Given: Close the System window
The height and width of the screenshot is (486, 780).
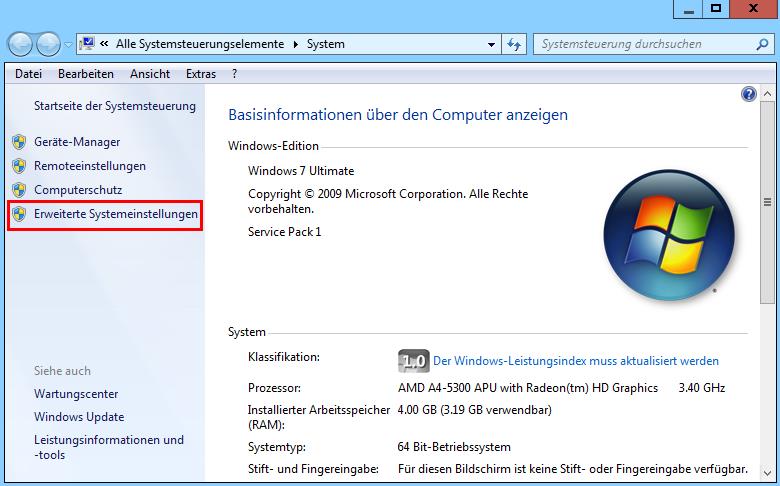Looking at the screenshot, I should click(x=754, y=9).
